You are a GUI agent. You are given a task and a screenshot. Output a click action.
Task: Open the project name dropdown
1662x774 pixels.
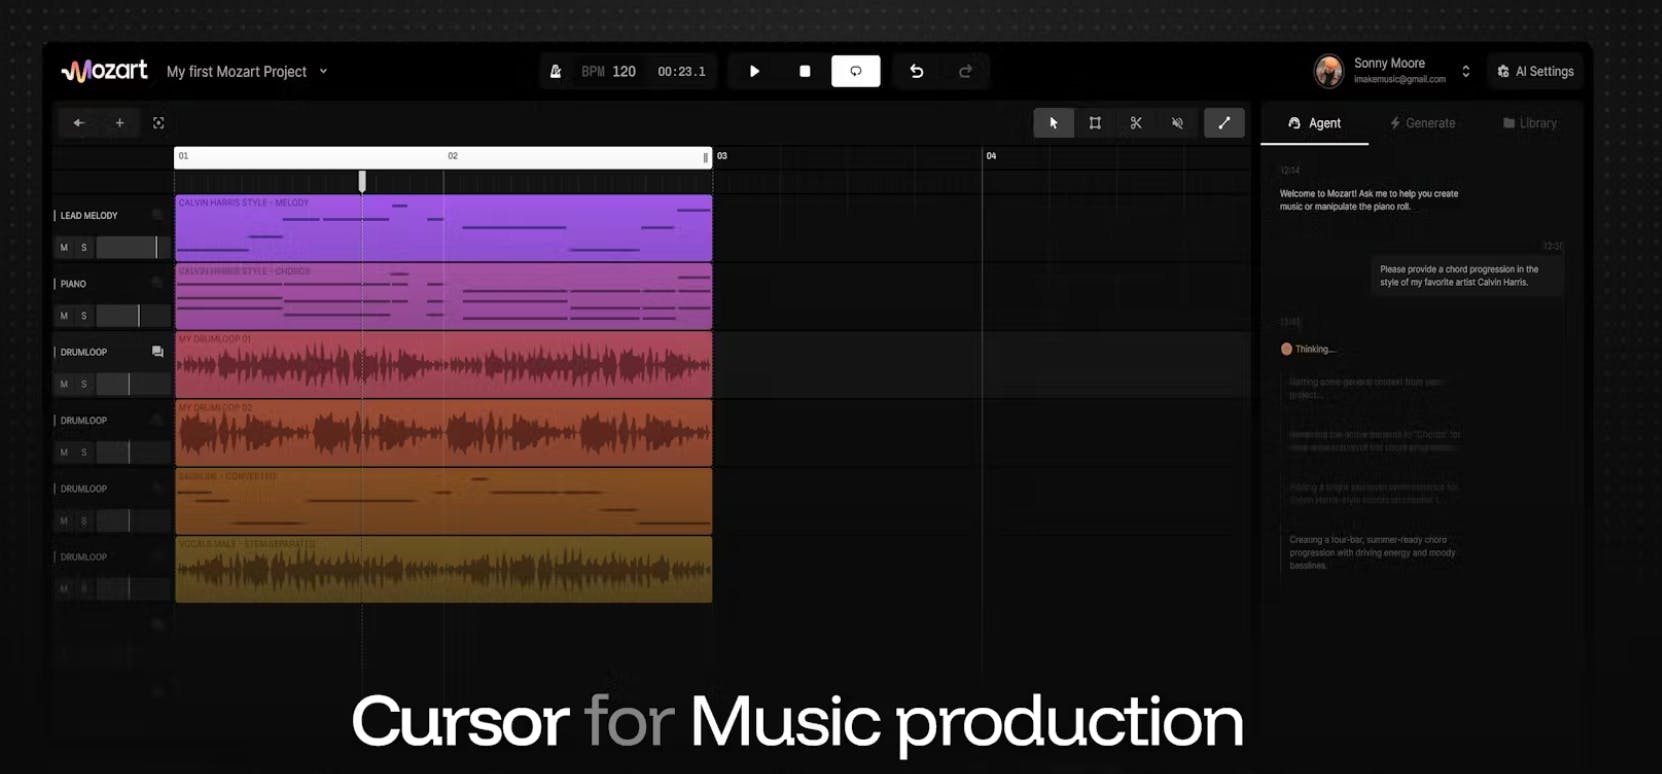(x=323, y=71)
